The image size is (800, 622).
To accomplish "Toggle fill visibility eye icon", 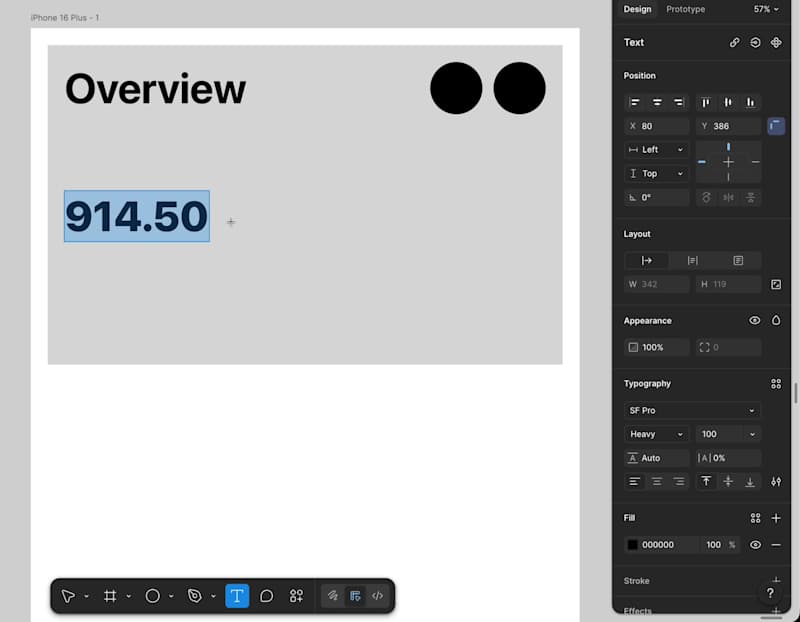I will tap(755, 545).
